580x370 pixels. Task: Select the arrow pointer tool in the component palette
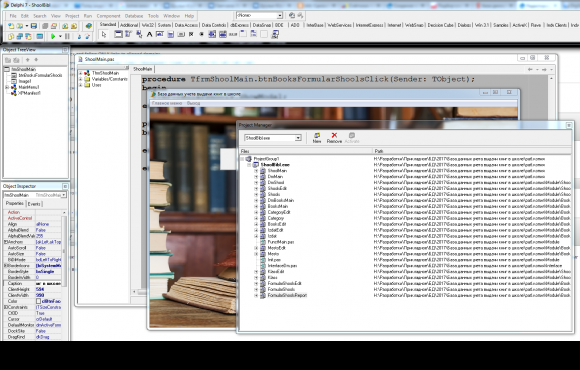point(104,34)
